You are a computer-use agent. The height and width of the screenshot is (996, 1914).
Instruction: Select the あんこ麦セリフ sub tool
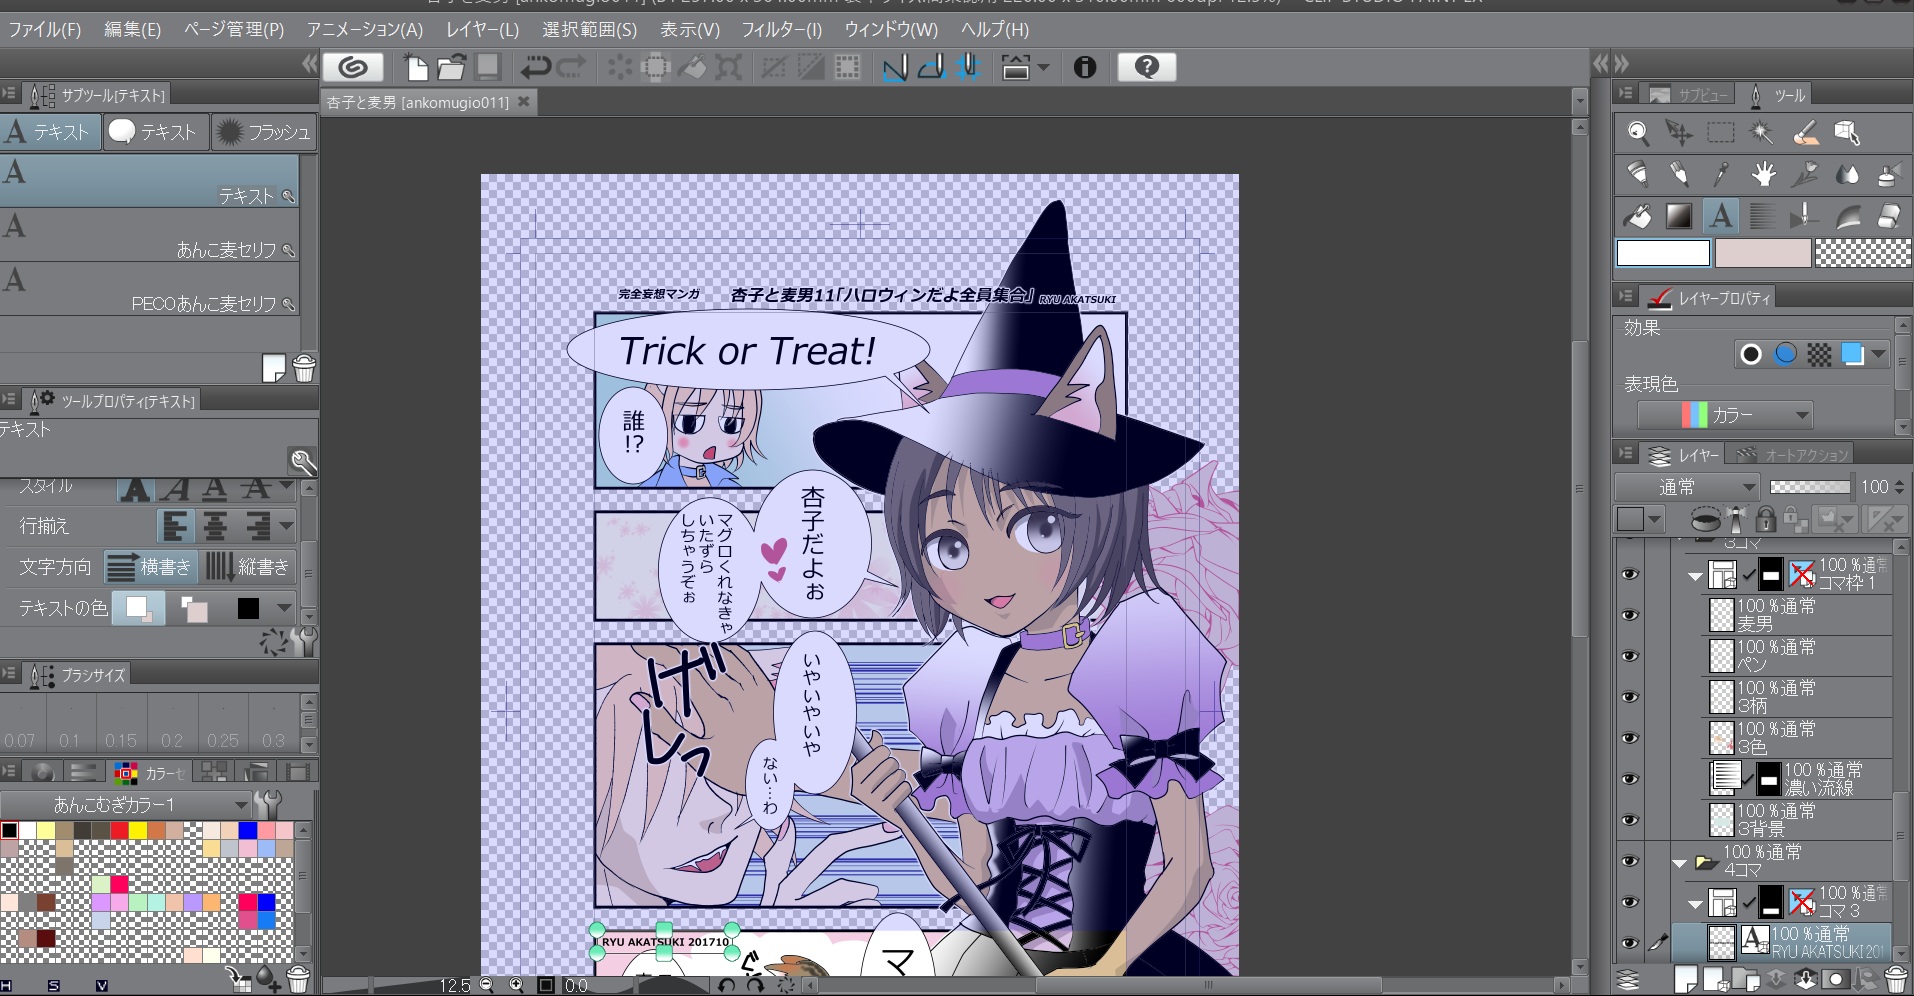tap(149, 235)
